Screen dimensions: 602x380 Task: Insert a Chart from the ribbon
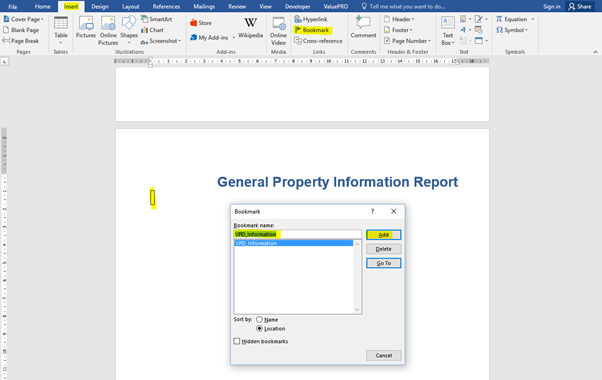(152, 30)
